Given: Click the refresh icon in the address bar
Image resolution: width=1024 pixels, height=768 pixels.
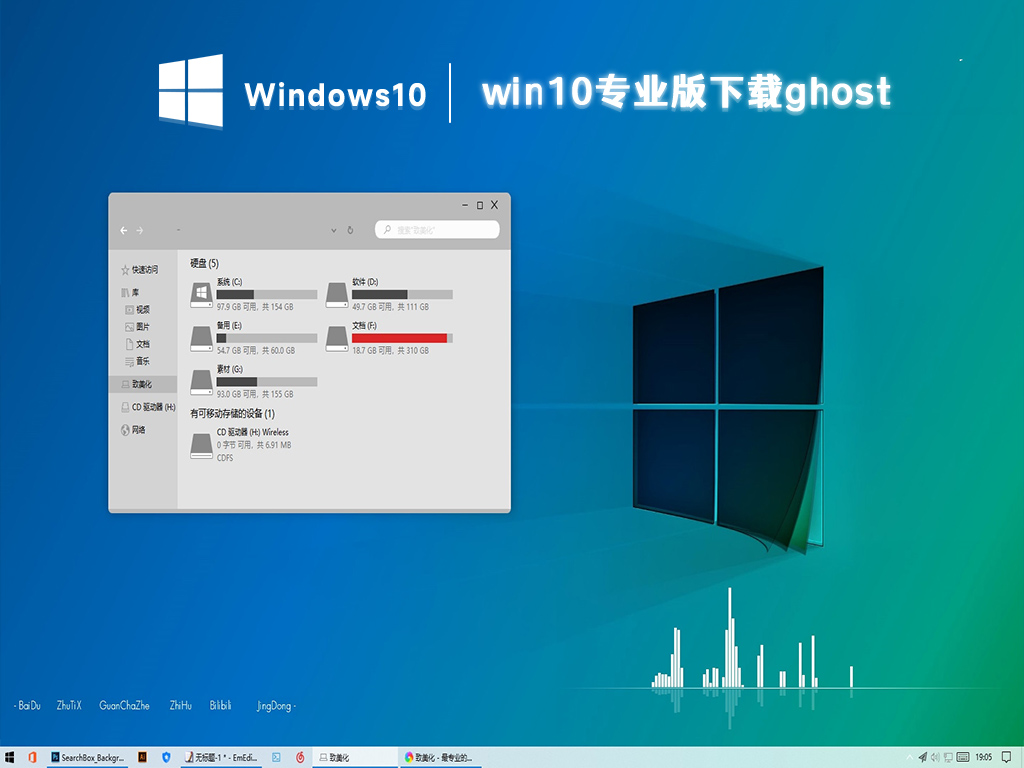Looking at the screenshot, I should [x=350, y=230].
